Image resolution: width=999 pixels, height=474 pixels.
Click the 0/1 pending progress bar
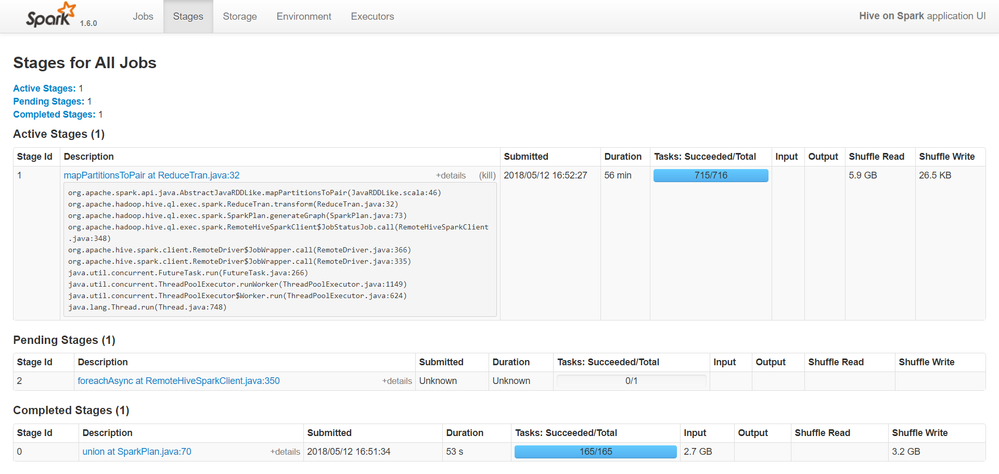[631, 381]
